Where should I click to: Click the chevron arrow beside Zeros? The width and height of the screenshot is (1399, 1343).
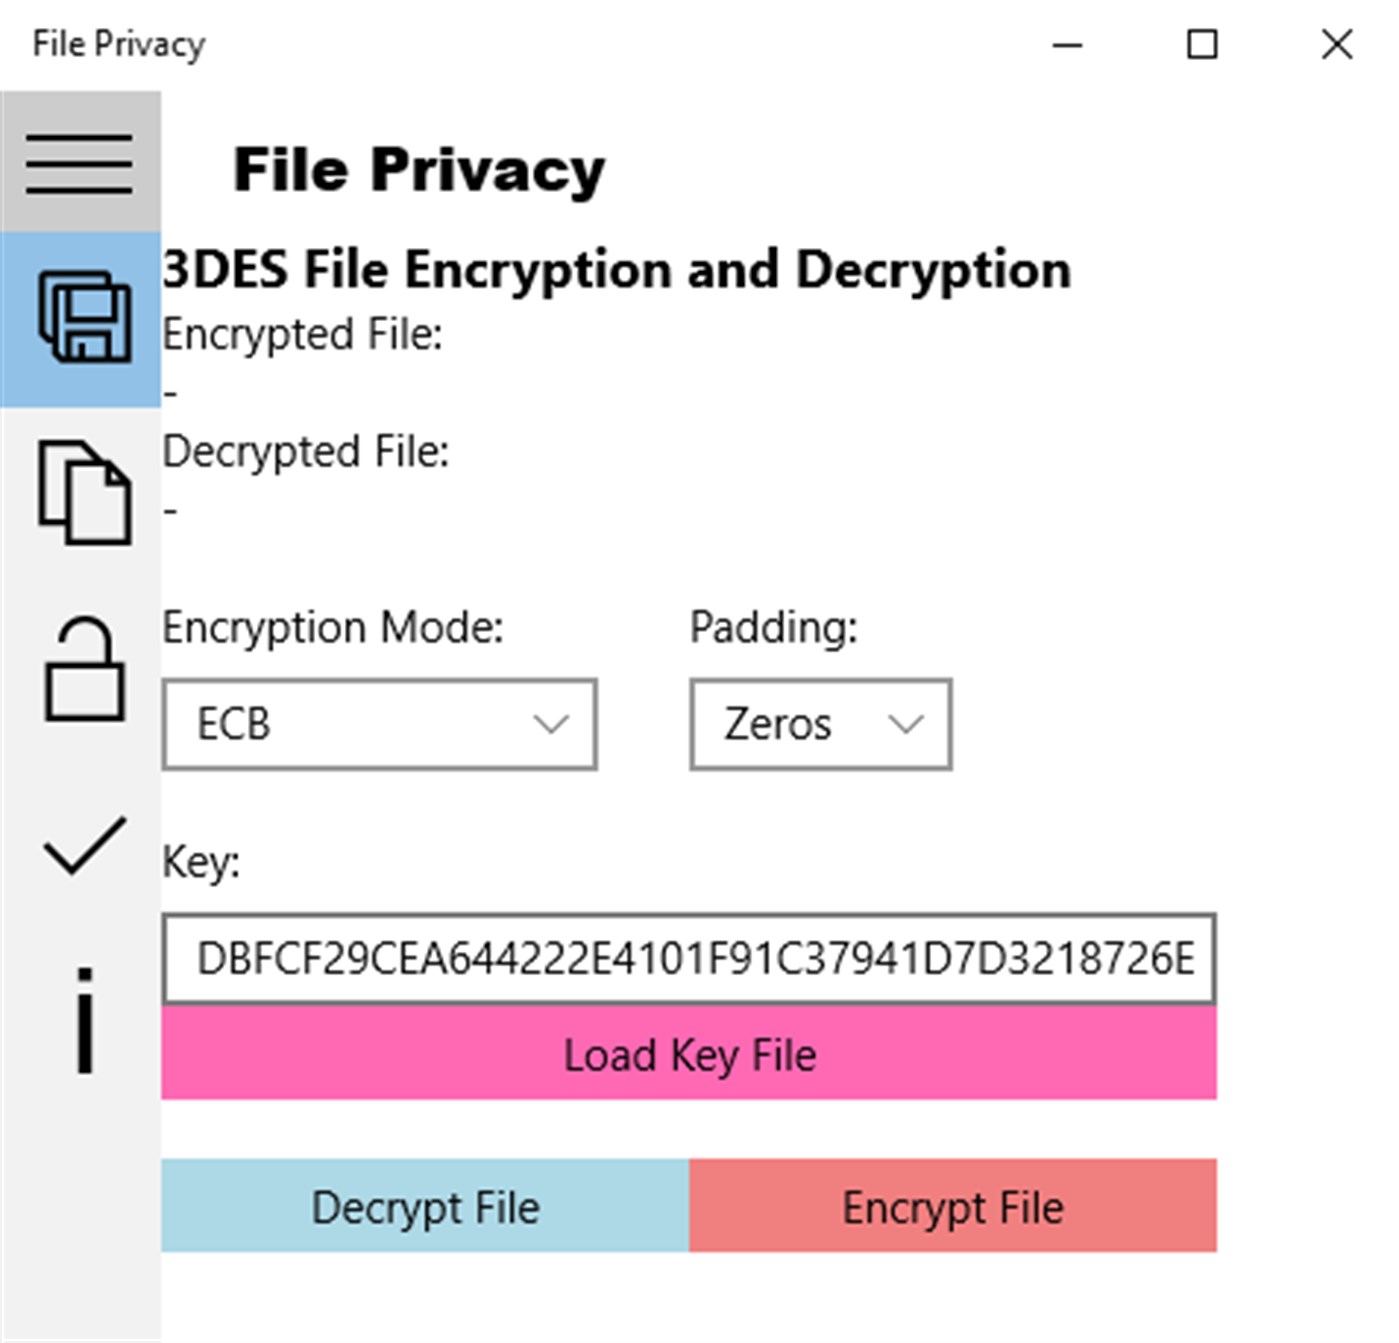[905, 724]
